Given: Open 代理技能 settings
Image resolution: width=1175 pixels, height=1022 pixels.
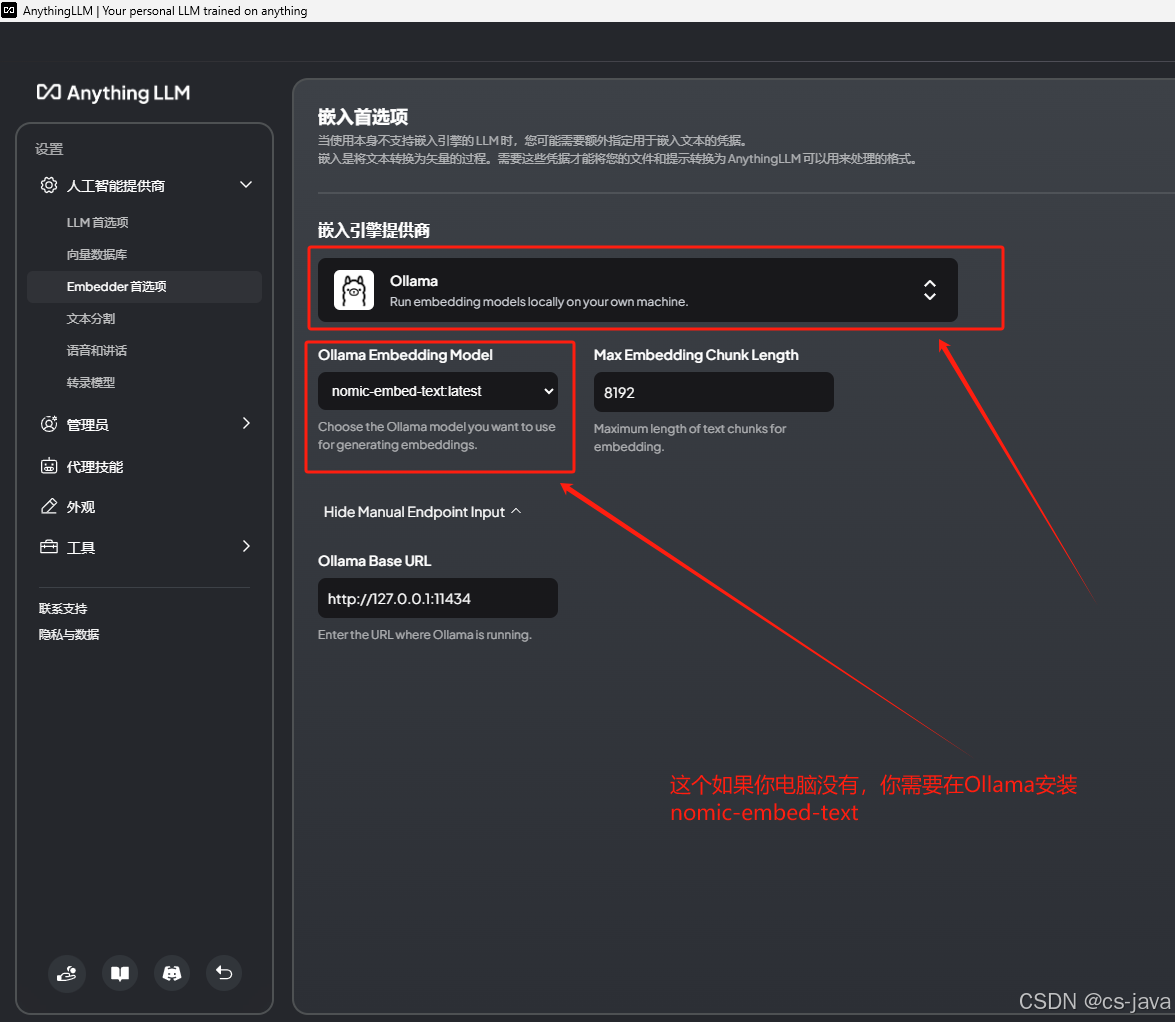Looking at the screenshot, I should coord(94,467).
